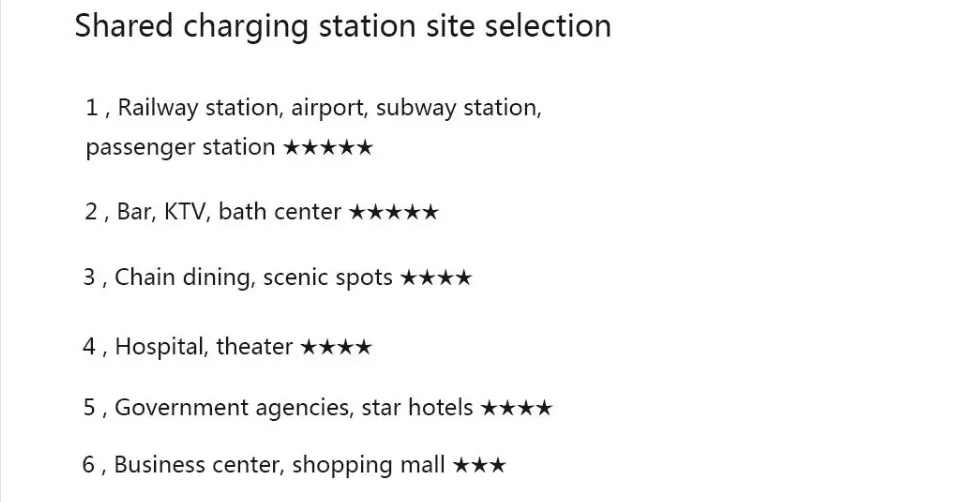Click the "Chain dining, scenic spots" text

click(253, 277)
